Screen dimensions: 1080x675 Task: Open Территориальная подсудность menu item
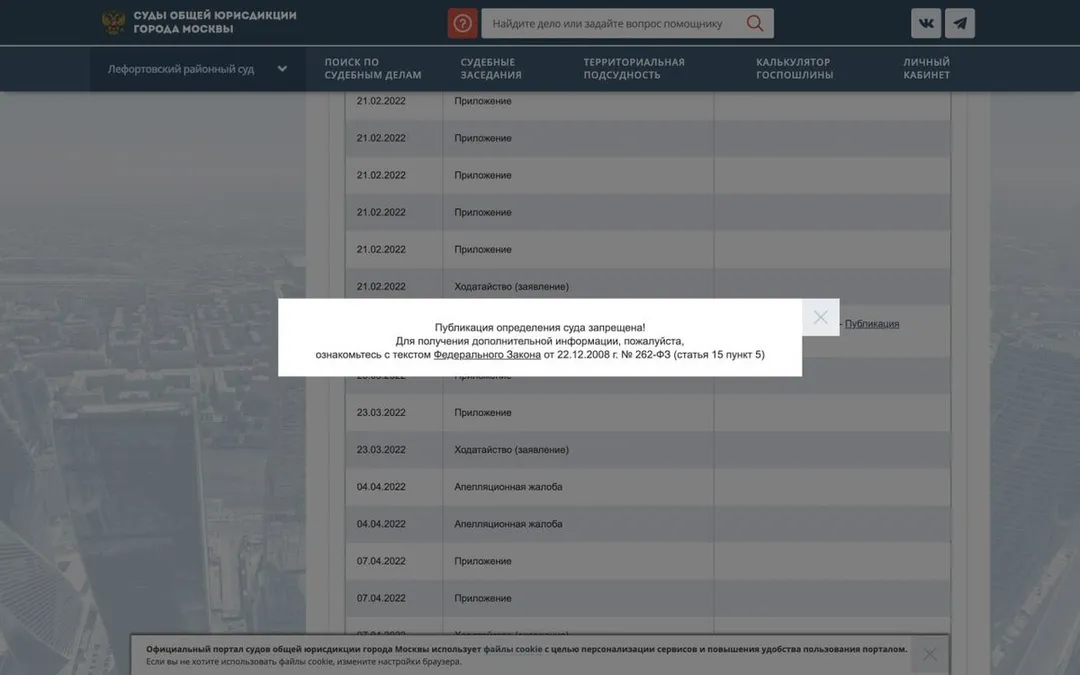[x=634, y=68]
